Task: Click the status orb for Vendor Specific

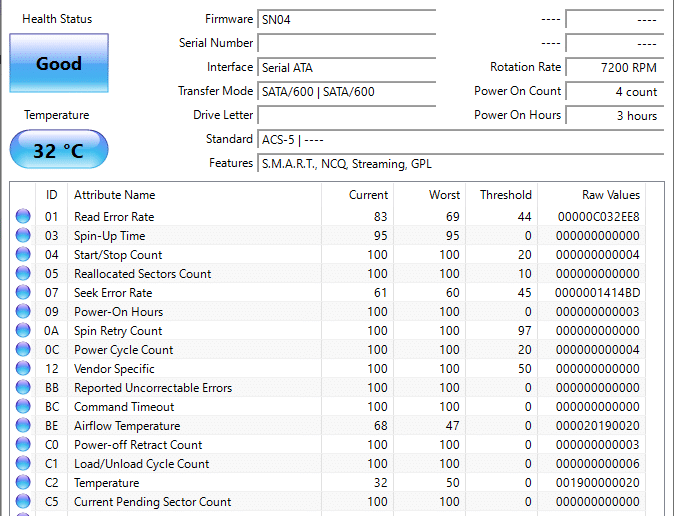Action: coord(23,368)
